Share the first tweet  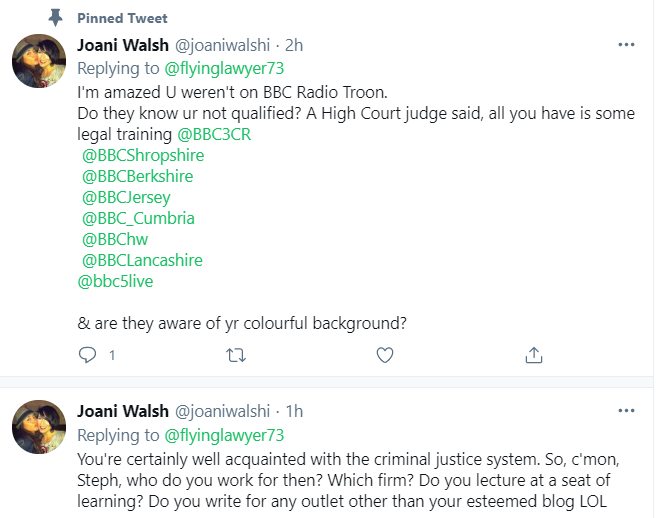coord(534,355)
